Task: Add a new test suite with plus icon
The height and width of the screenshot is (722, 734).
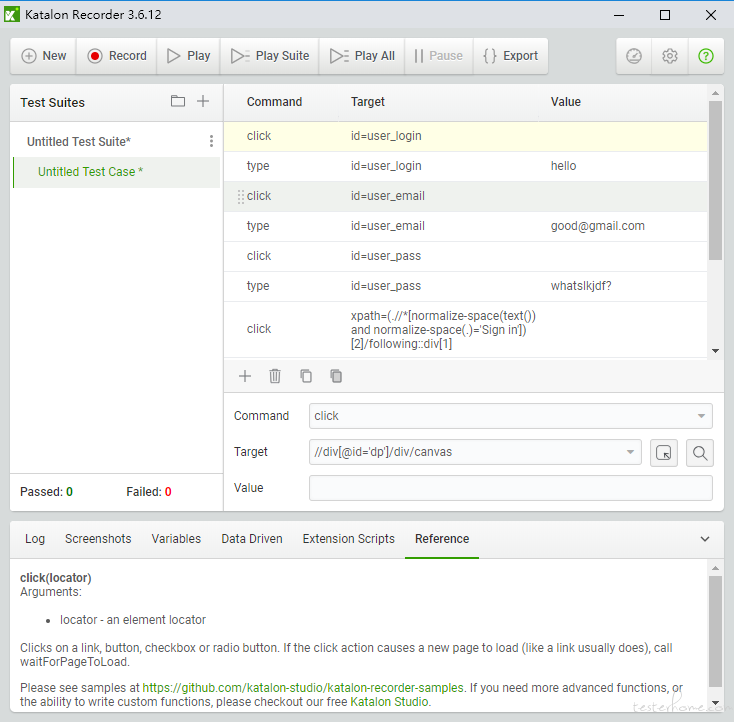Action: click(203, 101)
